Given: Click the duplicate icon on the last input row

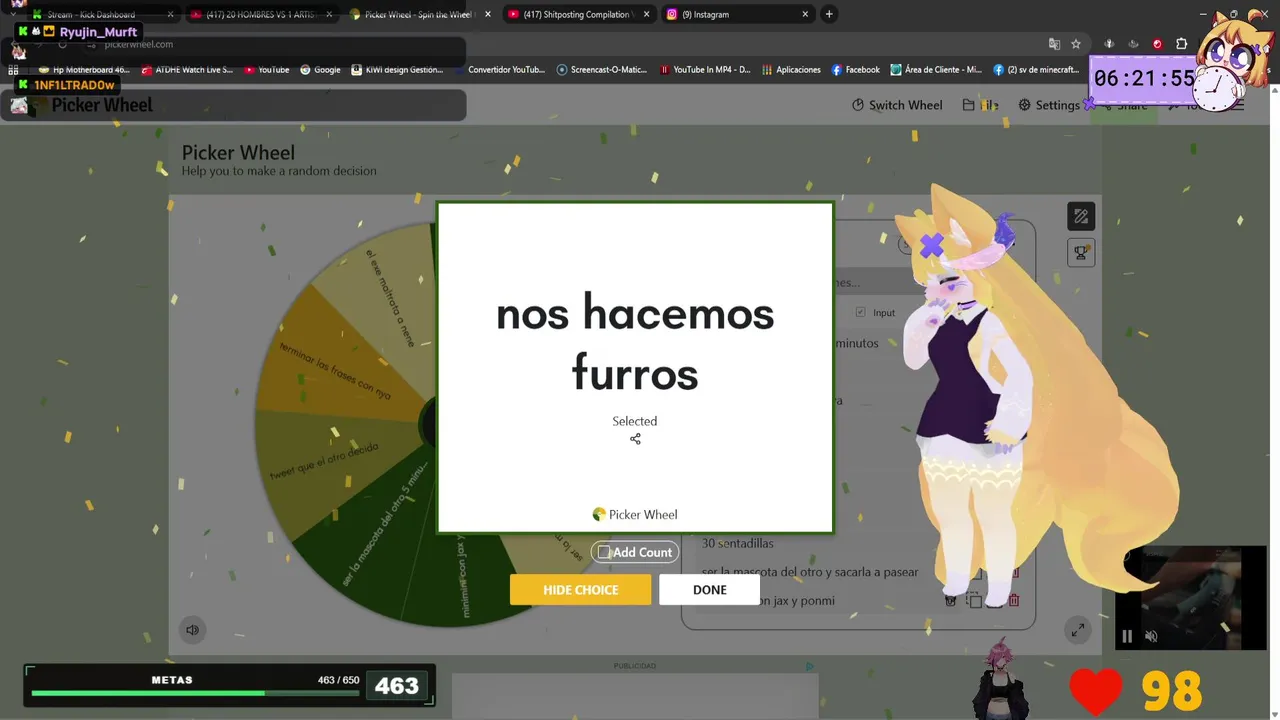Looking at the screenshot, I should 974,600.
